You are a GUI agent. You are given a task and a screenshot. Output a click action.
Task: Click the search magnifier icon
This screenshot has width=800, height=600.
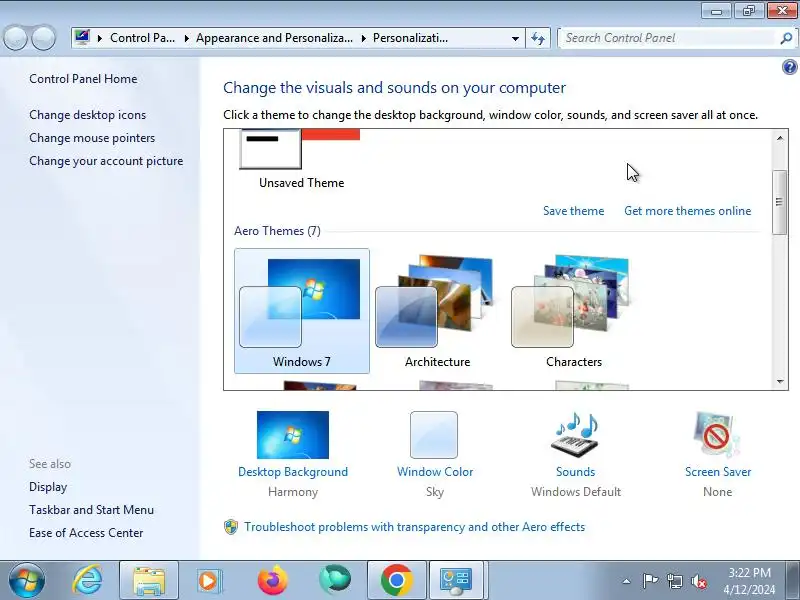tap(786, 38)
